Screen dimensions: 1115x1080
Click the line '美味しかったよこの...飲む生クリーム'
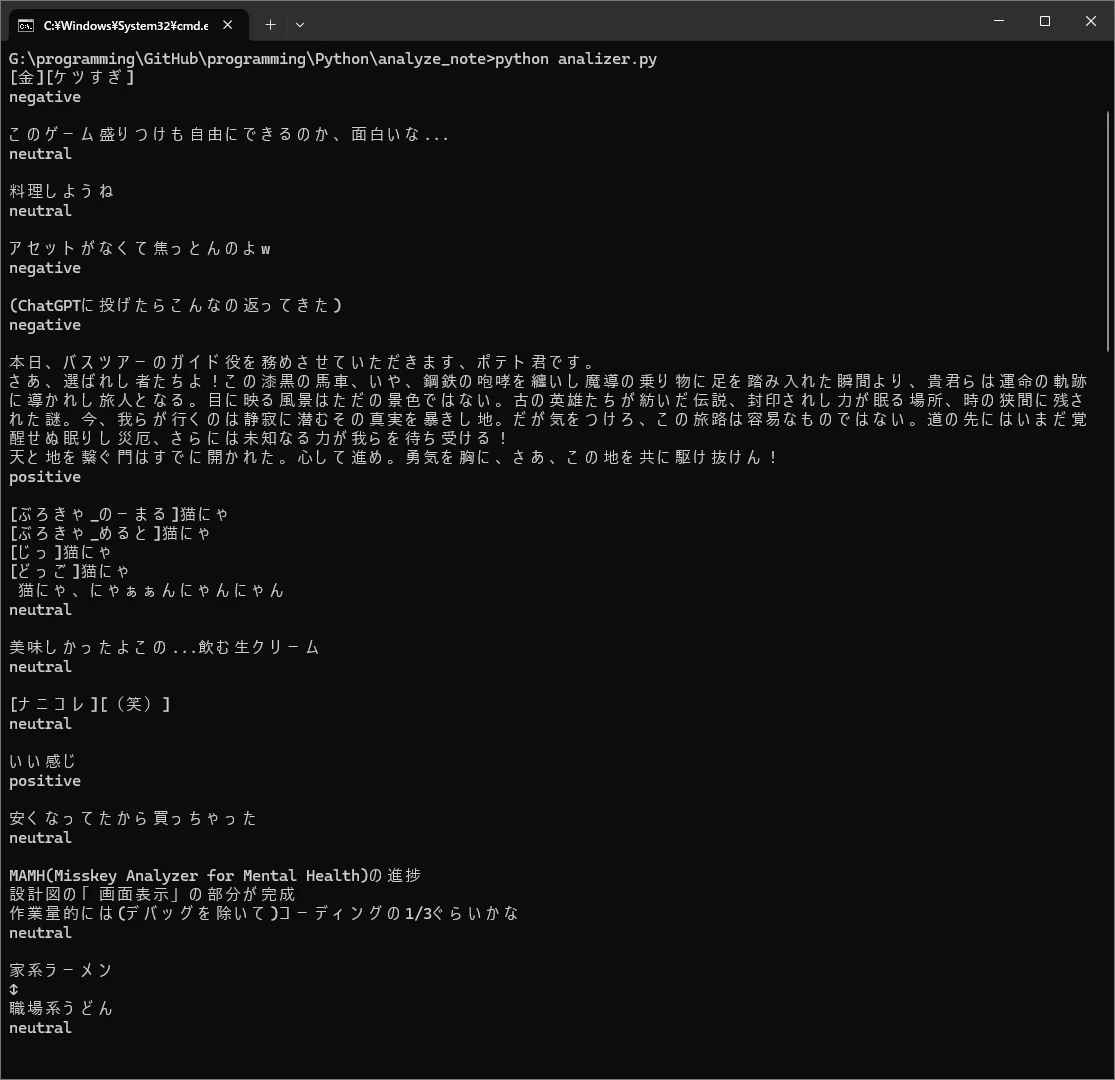click(x=164, y=647)
